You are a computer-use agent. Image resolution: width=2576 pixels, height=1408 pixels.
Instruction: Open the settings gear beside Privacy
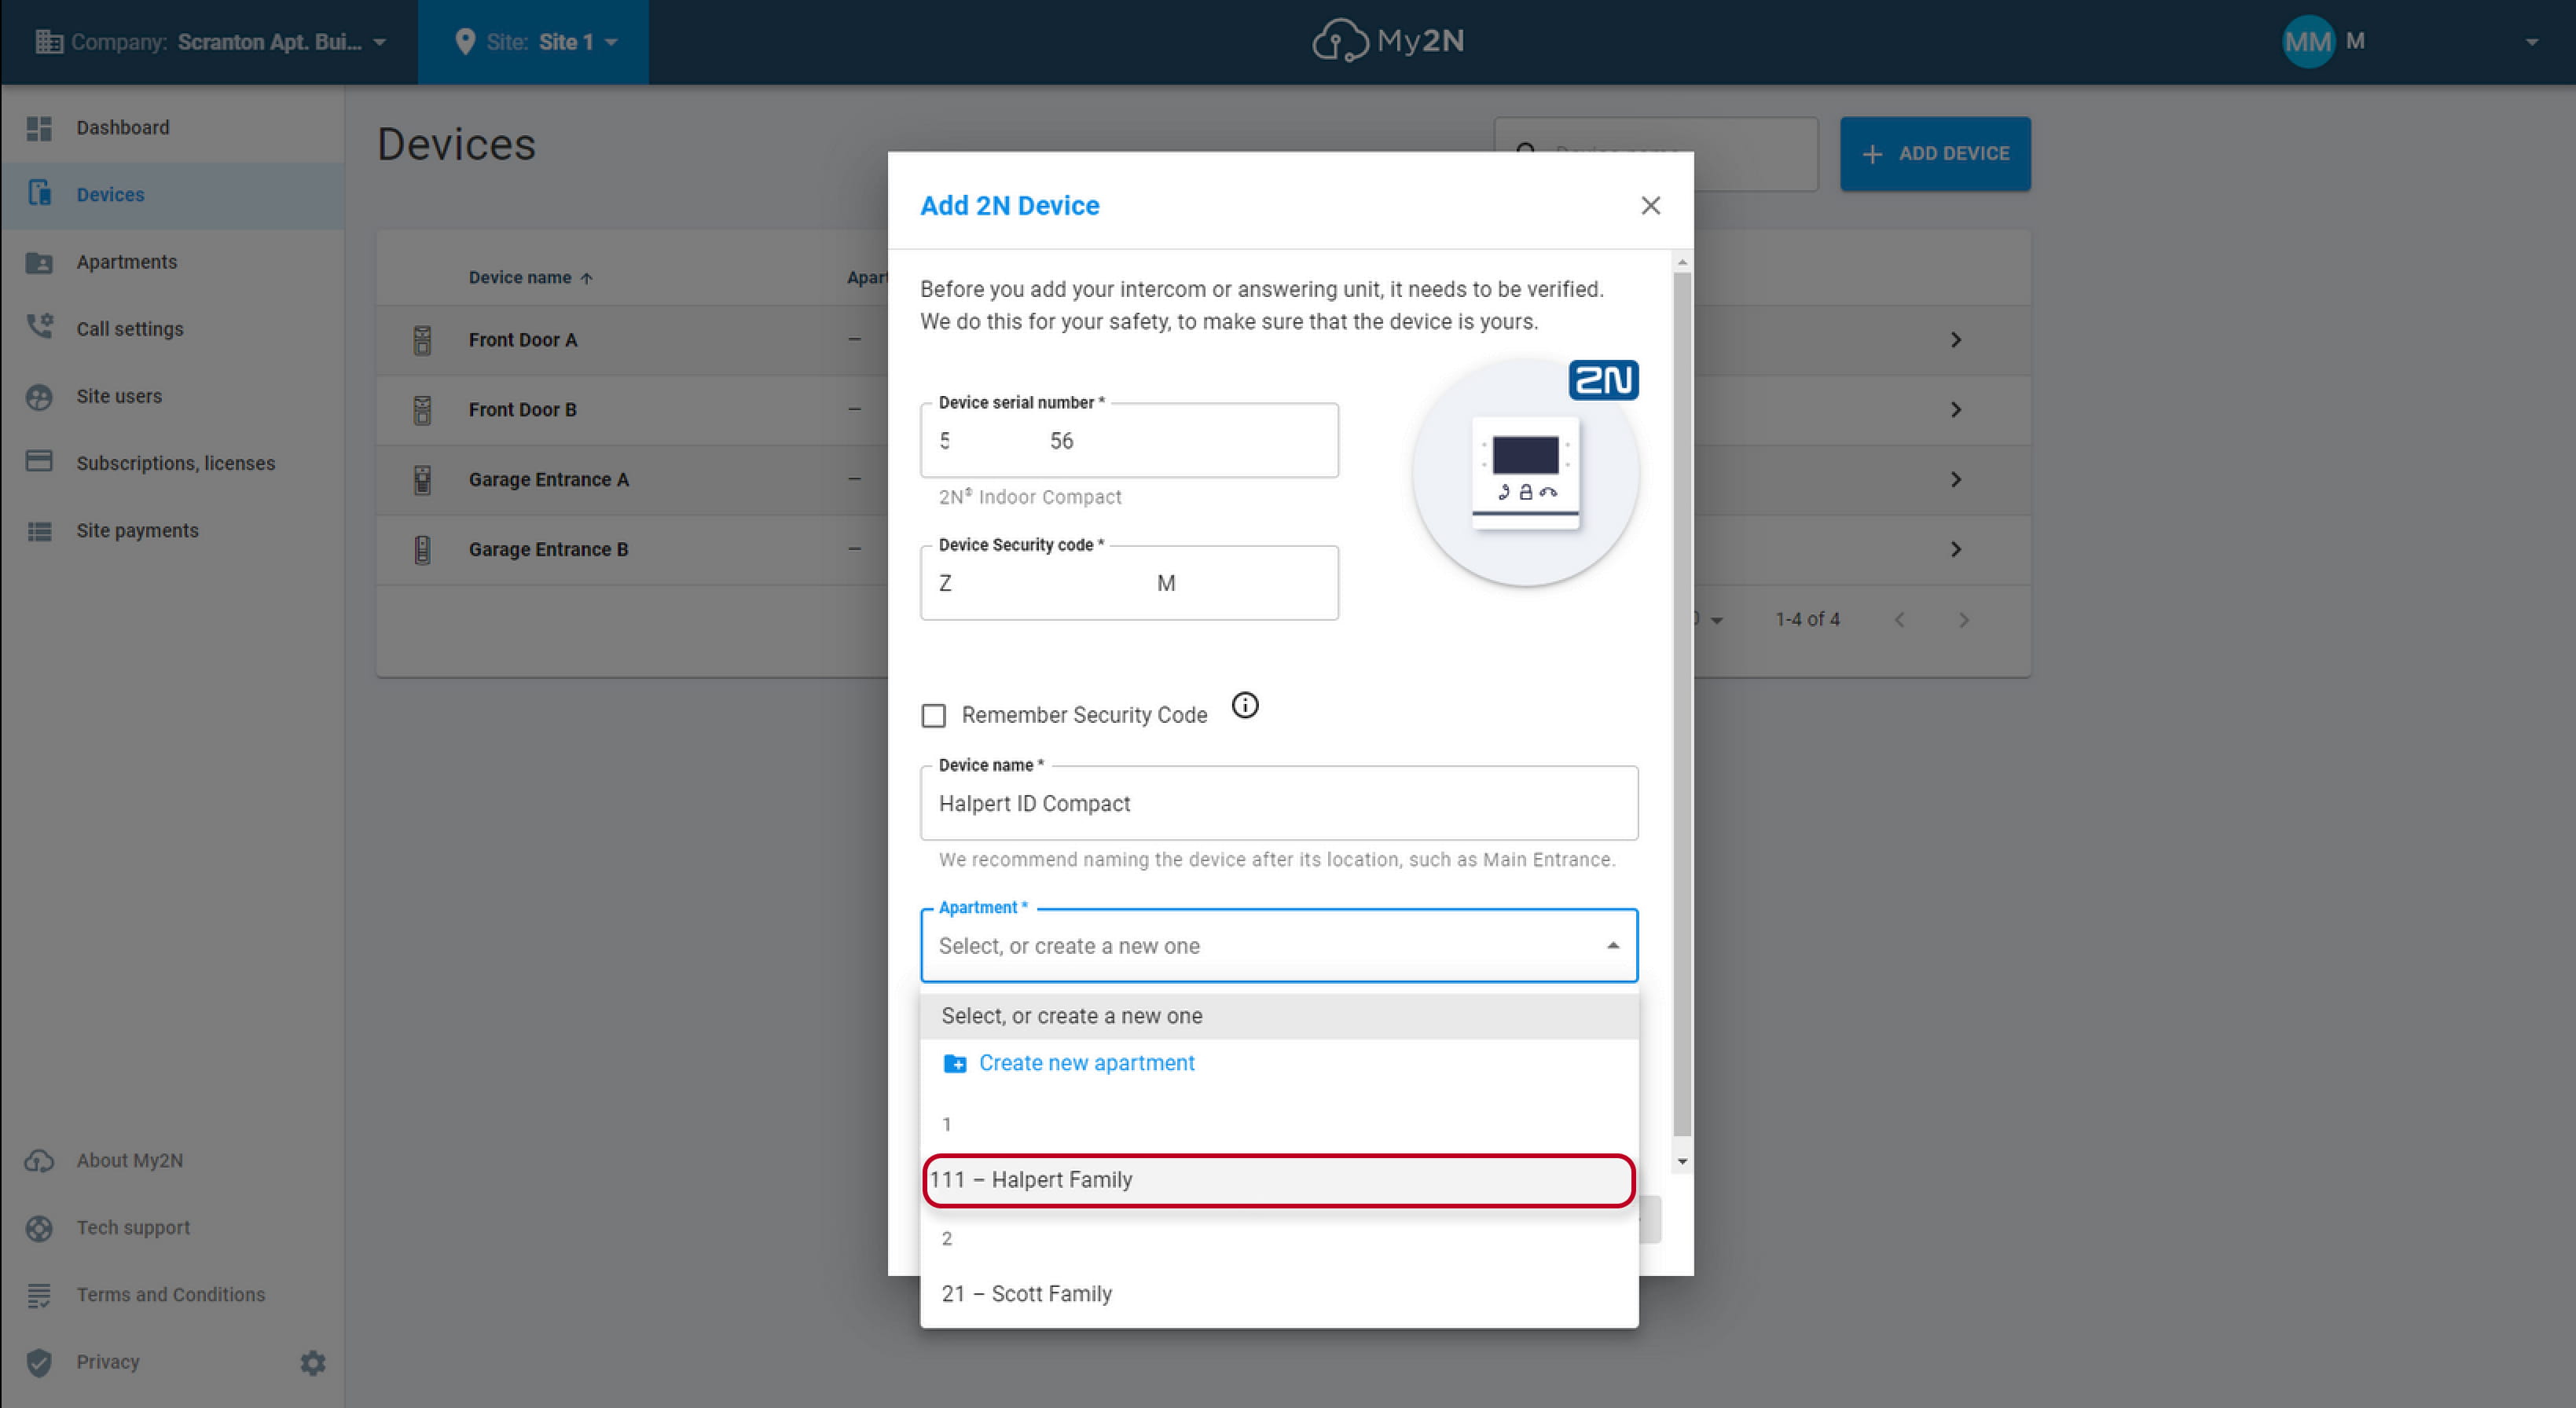pyautogui.click(x=313, y=1363)
